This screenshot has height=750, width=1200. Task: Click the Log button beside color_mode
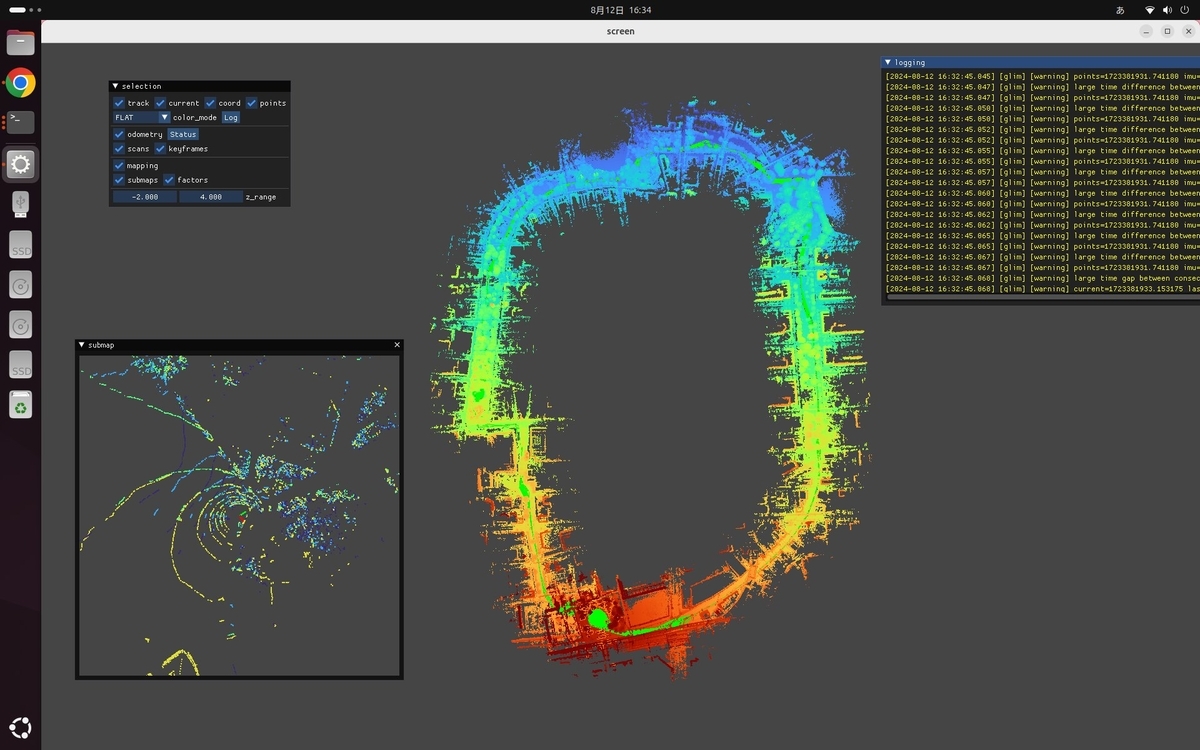tap(231, 117)
